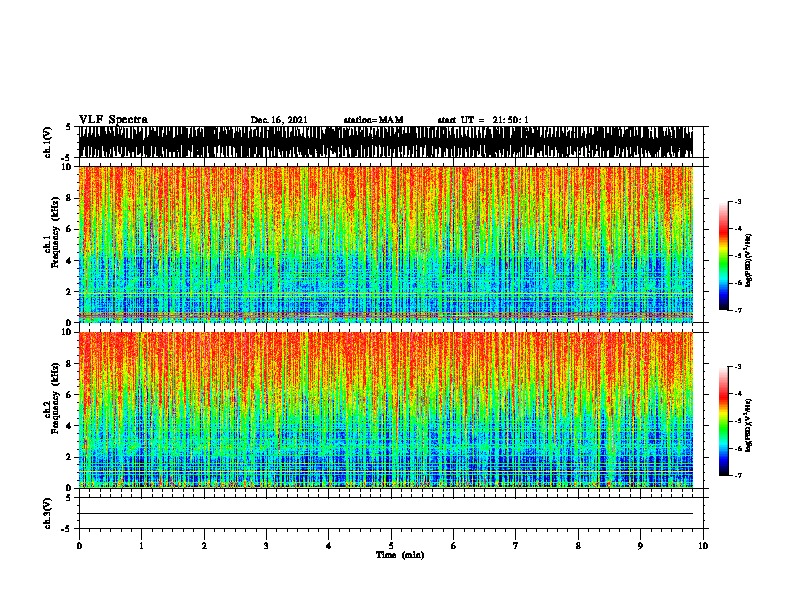Click the '10' tick on the time axis
The height and width of the screenshot is (612, 792).
pos(703,546)
